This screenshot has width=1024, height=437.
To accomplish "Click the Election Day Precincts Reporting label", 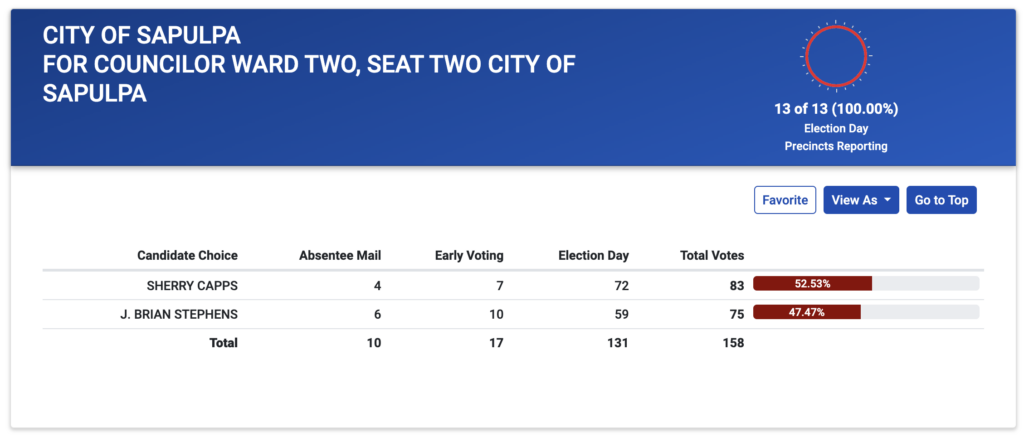I will click(x=836, y=138).
